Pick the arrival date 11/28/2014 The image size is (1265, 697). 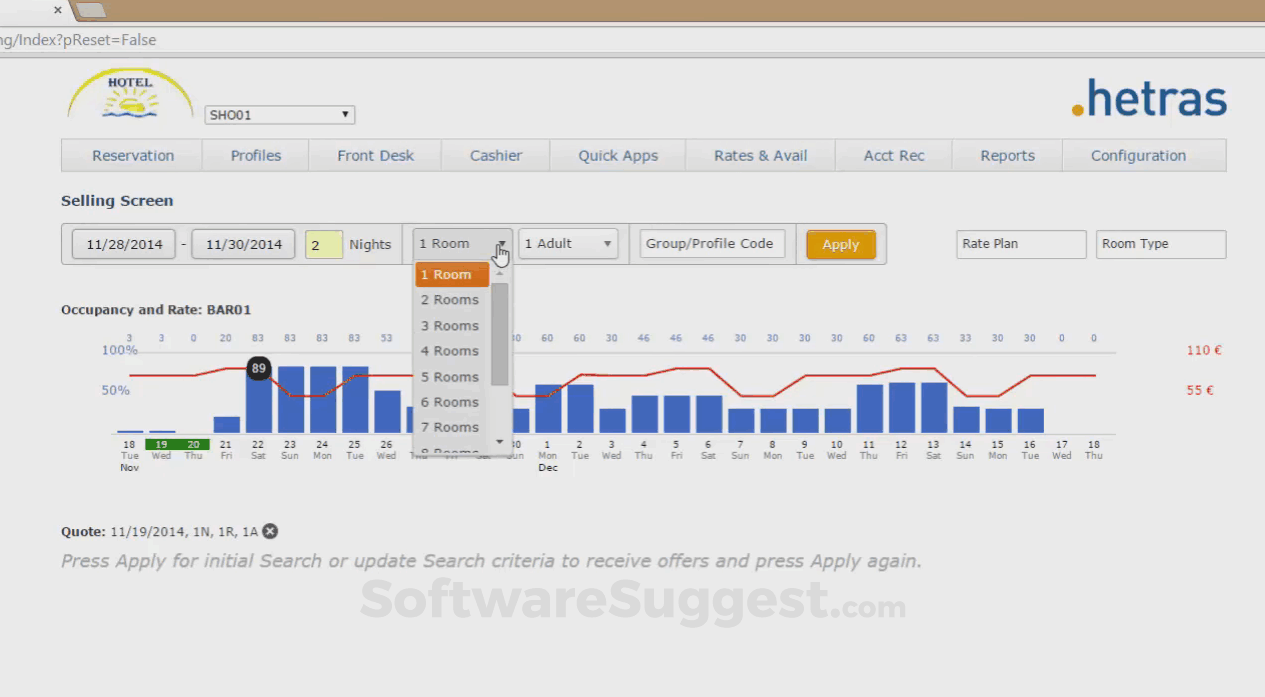pyautogui.click(x=123, y=244)
